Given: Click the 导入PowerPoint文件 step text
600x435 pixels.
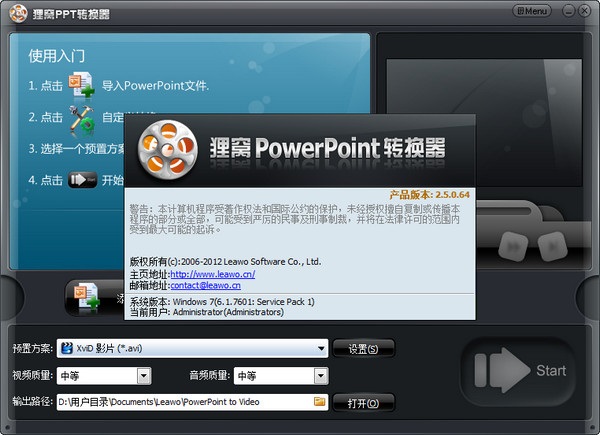Looking at the screenshot, I should 155,85.
